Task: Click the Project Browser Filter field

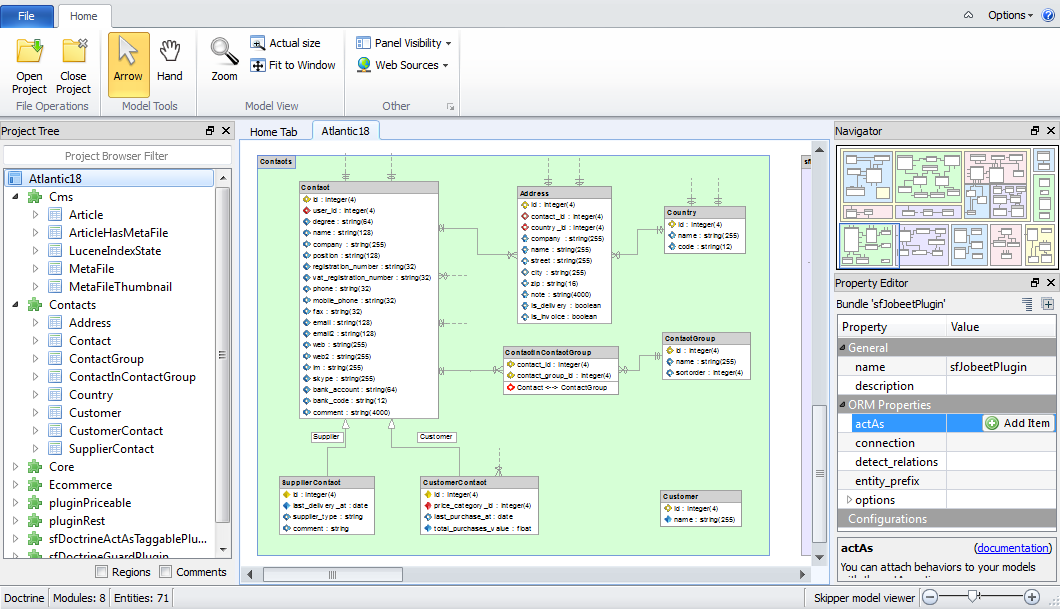Action: pos(116,156)
